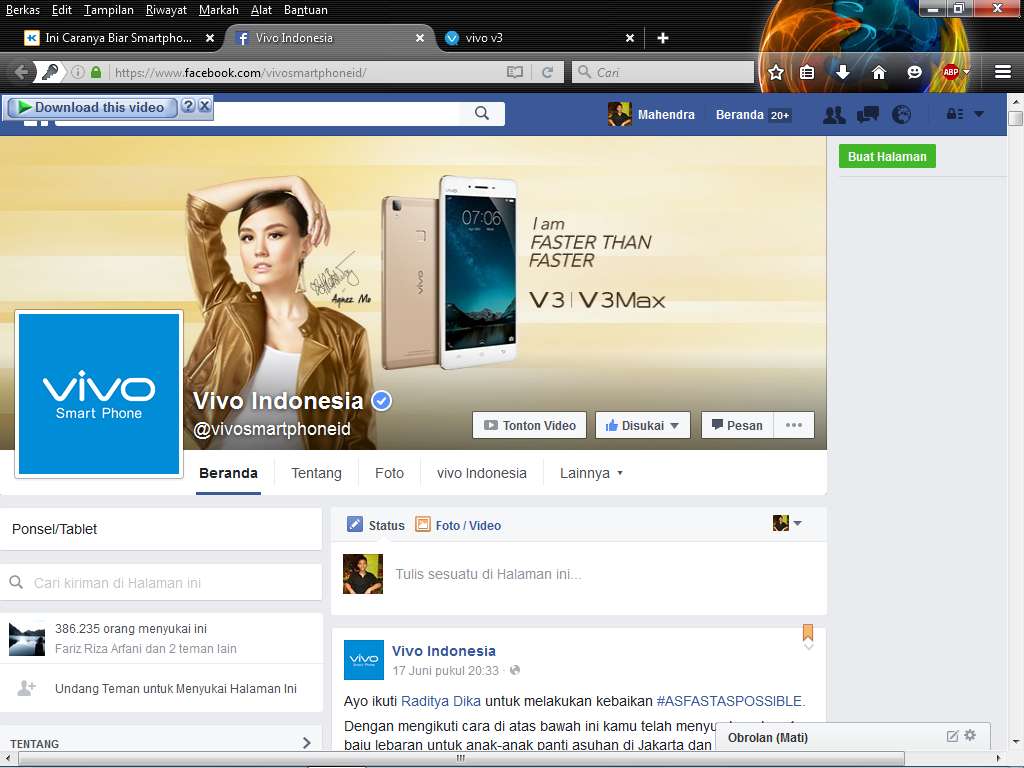Select the vivo Indonesia page tab
This screenshot has width=1024, height=768.
[x=481, y=473]
